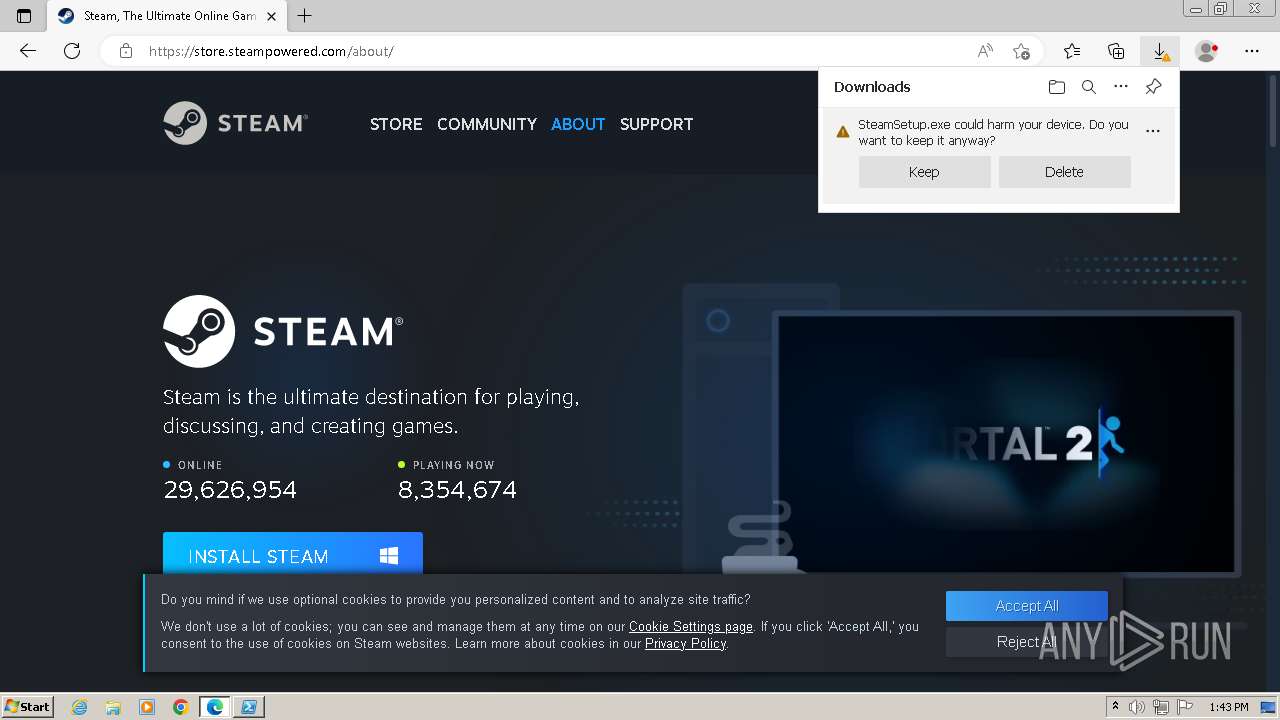Go back to the previous page
This screenshot has width=1280, height=720.
28,51
